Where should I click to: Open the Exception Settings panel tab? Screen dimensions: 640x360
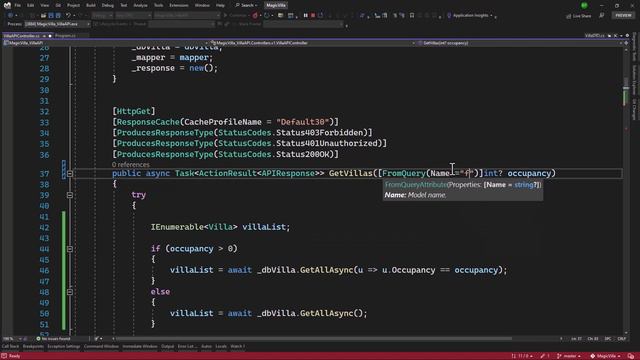pos(64,347)
